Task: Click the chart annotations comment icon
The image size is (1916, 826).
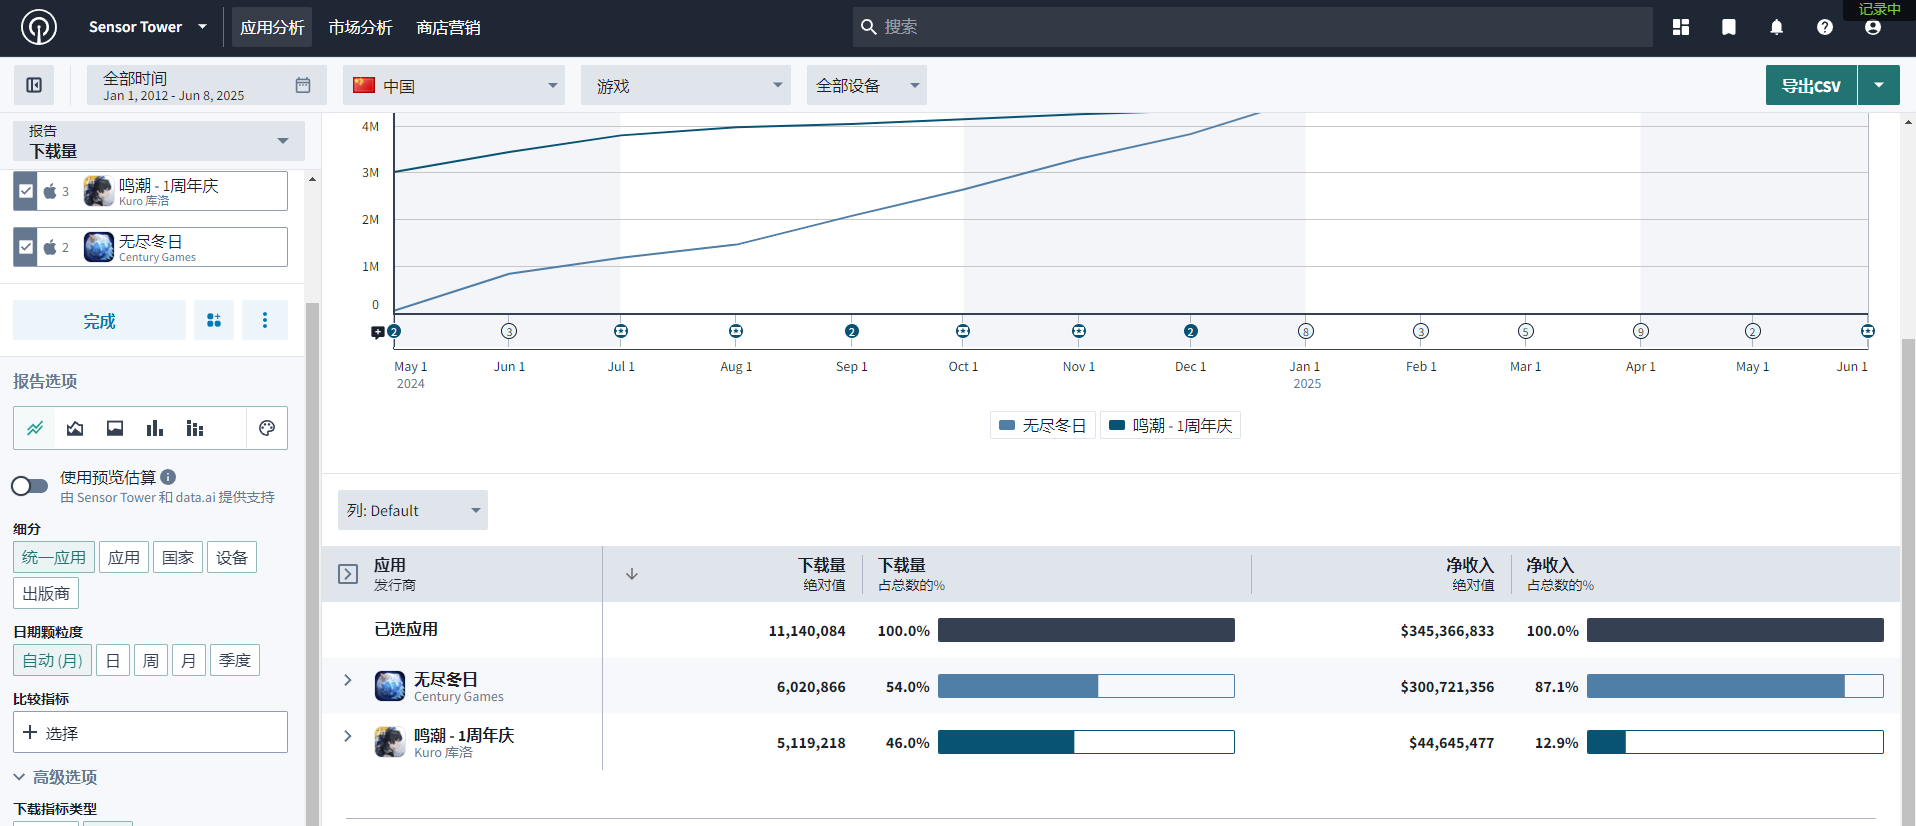Action: tap(377, 332)
